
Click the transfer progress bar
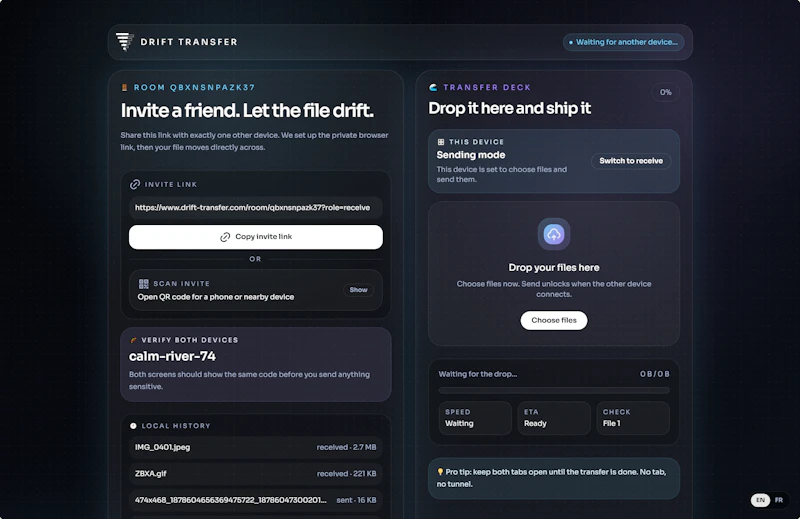click(x=554, y=390)
